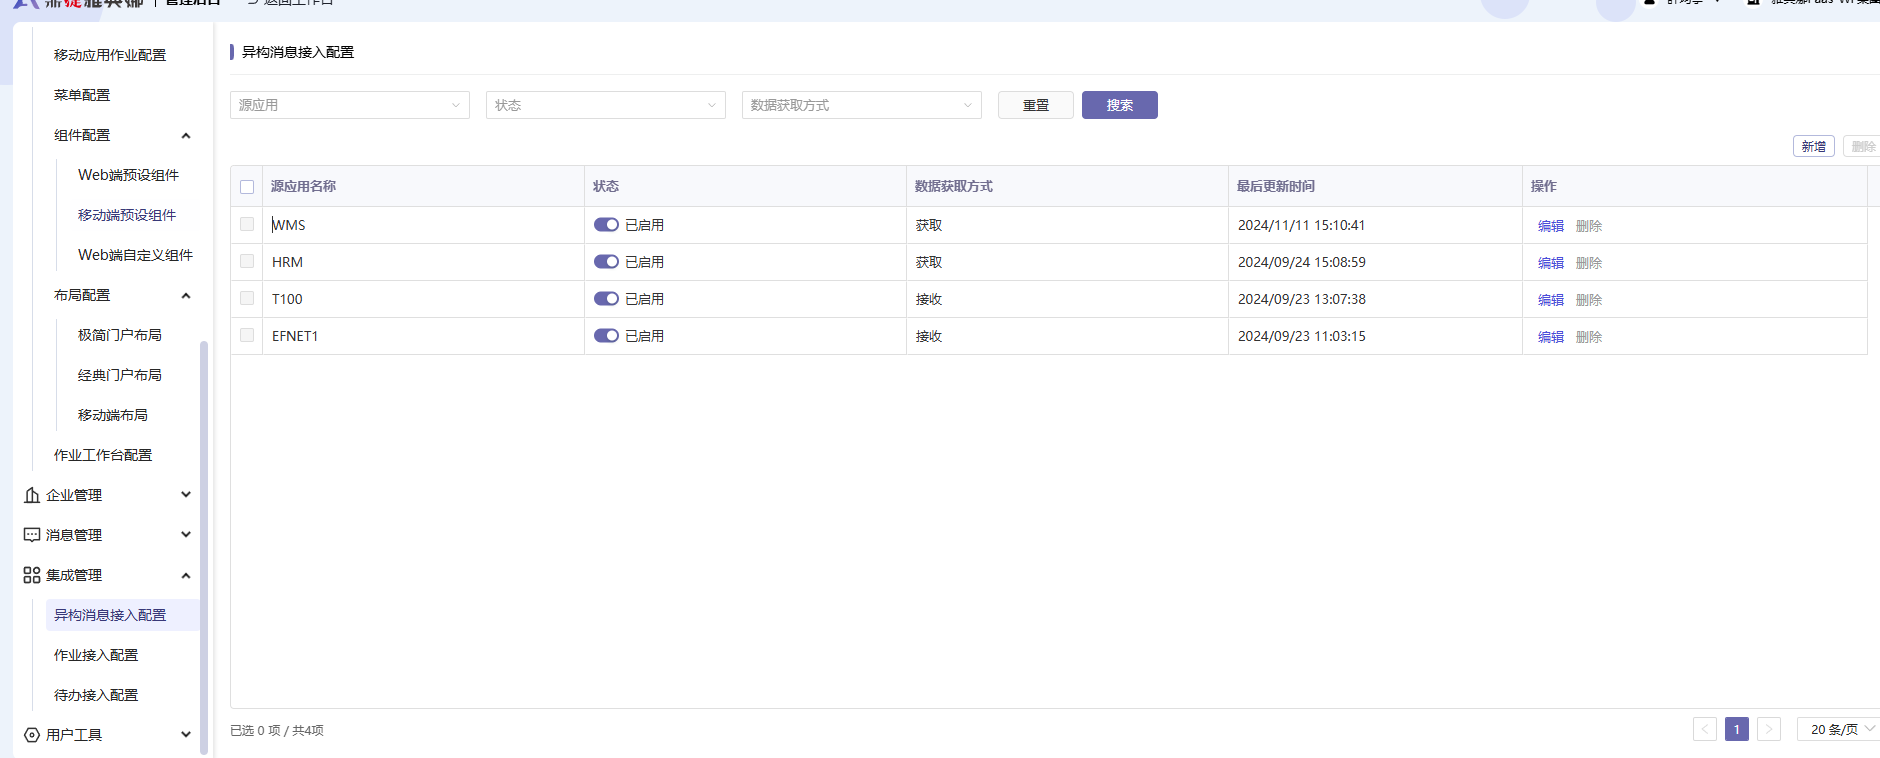
Task: Click the 集成管理 grid icon
Action: [32, 575]
